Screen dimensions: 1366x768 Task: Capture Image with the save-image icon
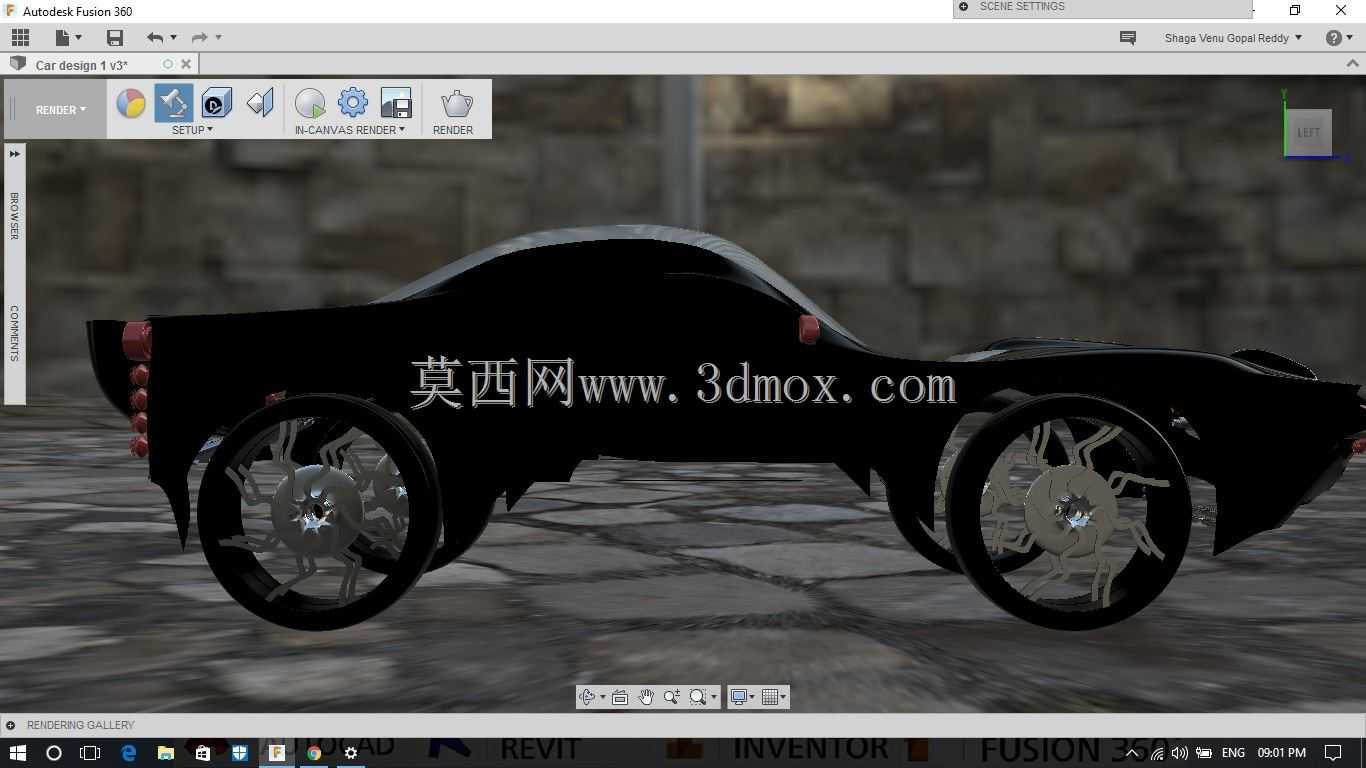396,103
